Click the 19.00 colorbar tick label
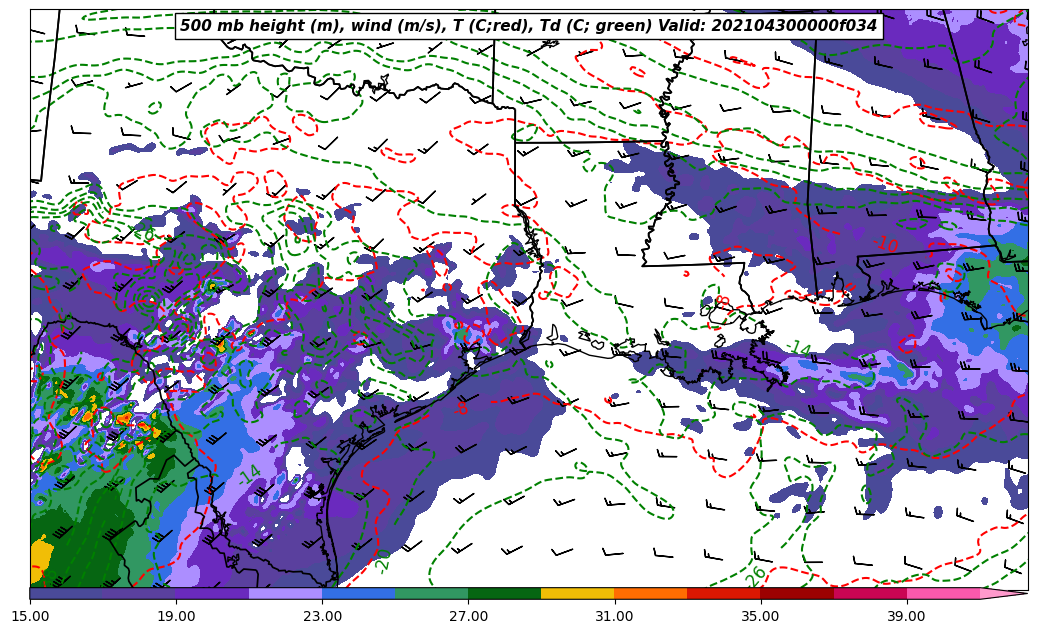The image size is (1037, 633). [x=176, y=616]
